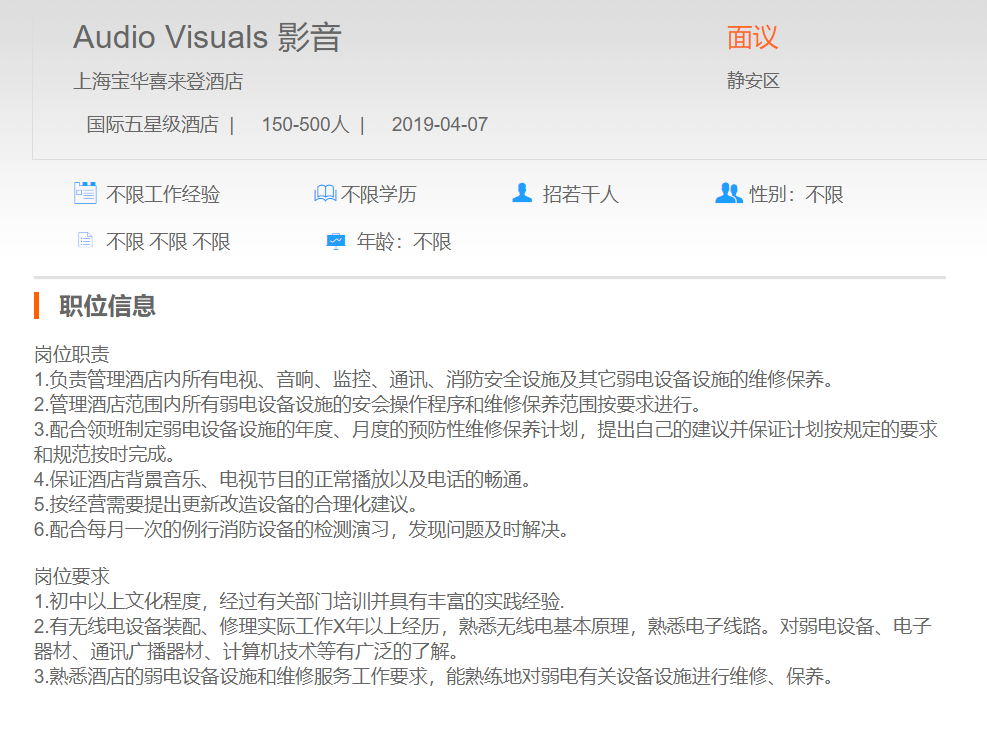Click the 性别：不限 gender requirement text

click(x=796, y=194)
